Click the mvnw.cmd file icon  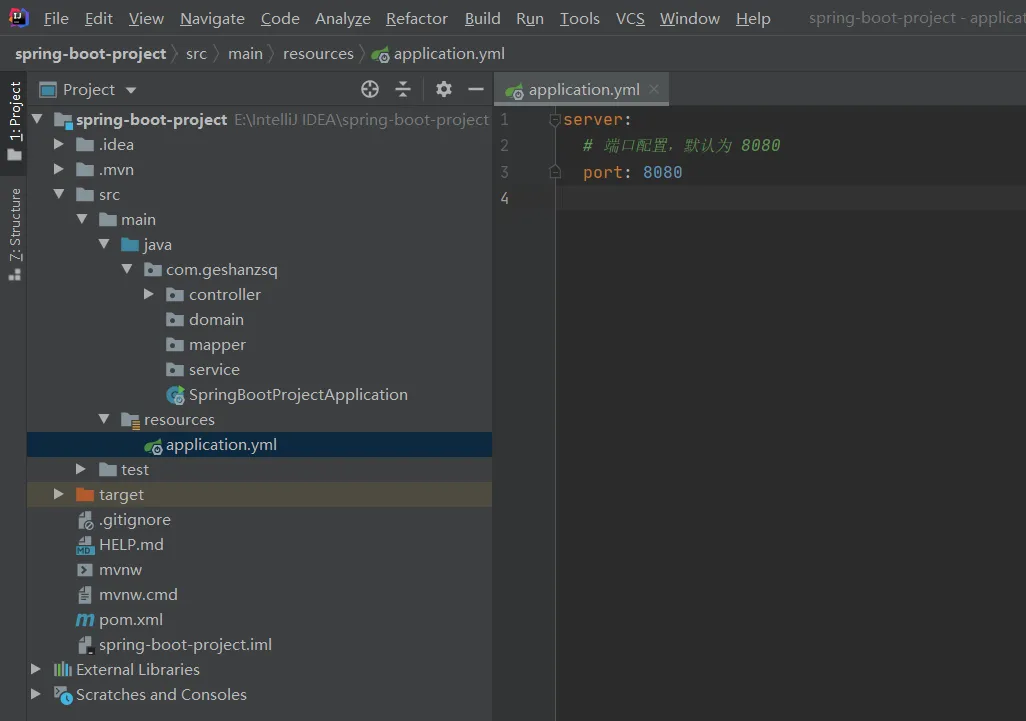point(85,595)
